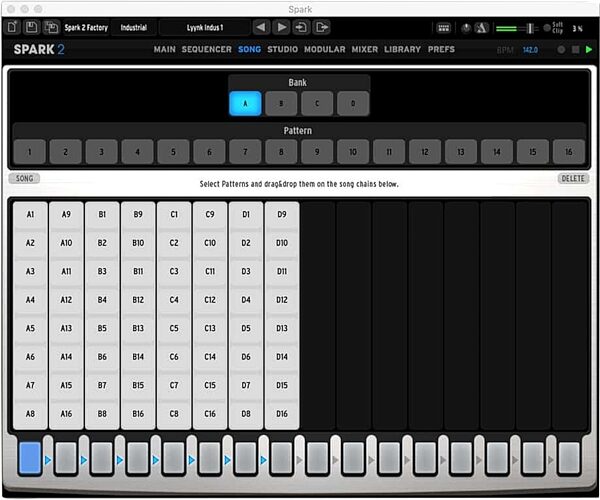
Task: Go to next project with right arrow
Action: click(x=282, y=27)
